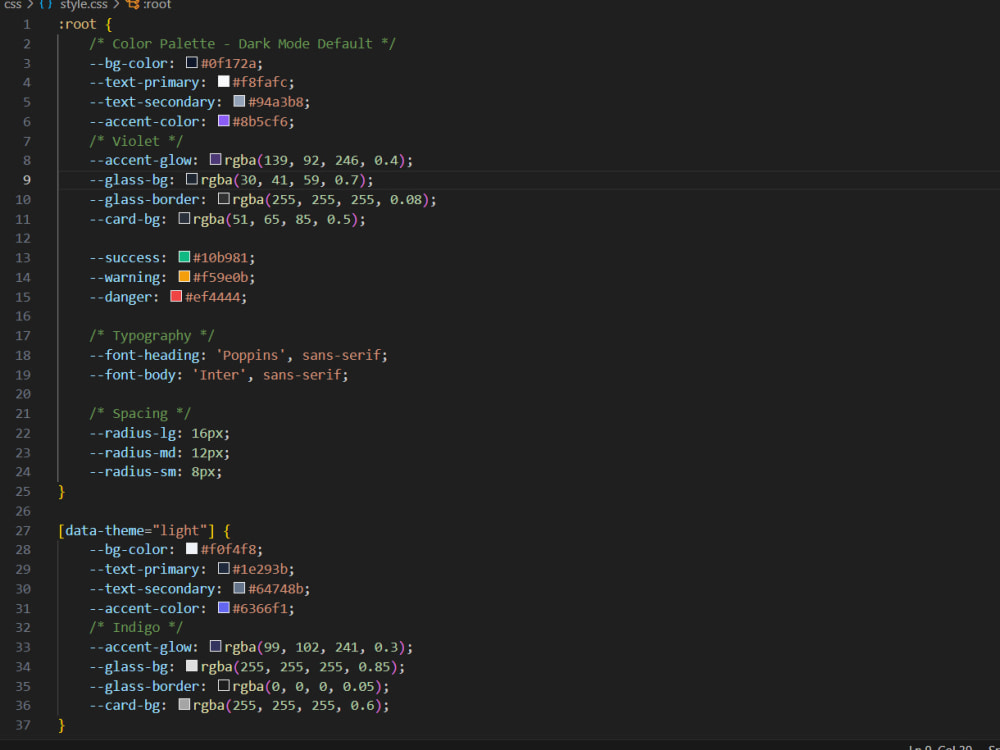The width and height of the screenshot is (1000, 750).
Task: Click the 'Inter' font name
Action: pyautogui.click(x=219, y=374)
